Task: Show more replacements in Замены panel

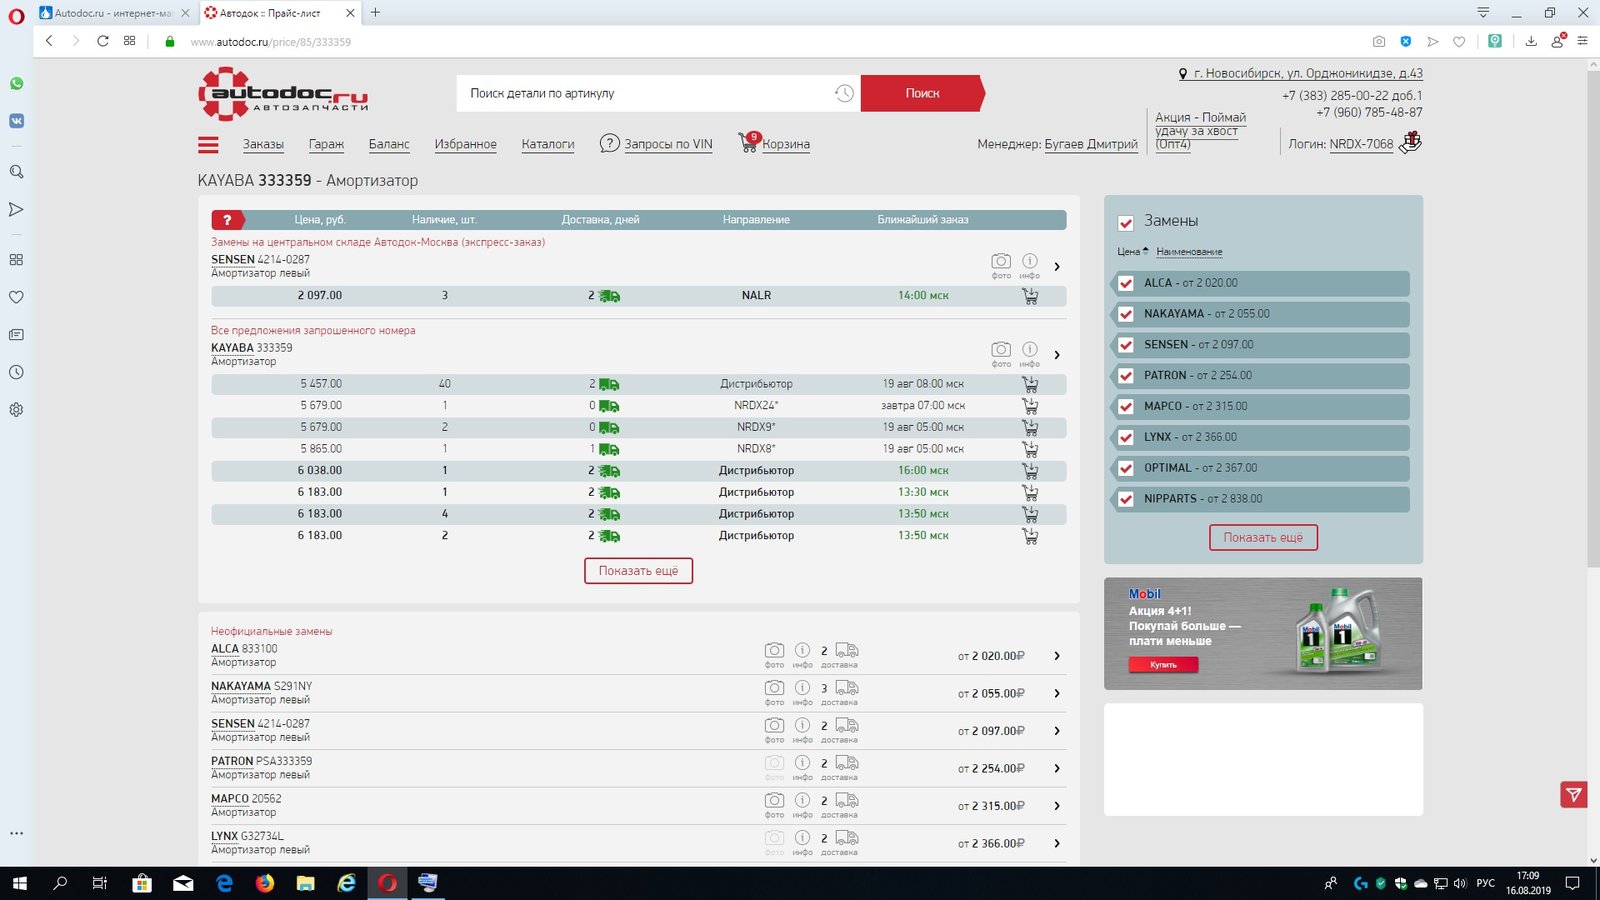Action: [x=1263, y=538]
